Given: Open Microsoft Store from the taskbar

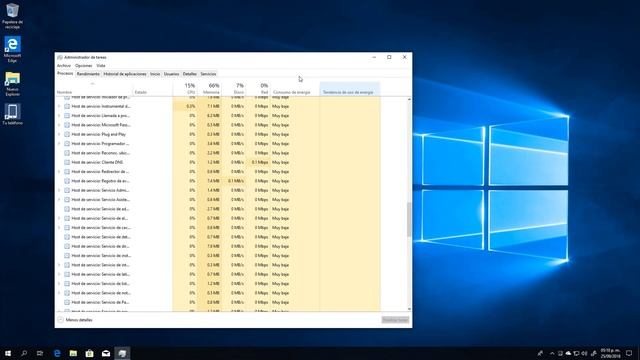Looking at the screenshot, I should [x=89, y=353].
